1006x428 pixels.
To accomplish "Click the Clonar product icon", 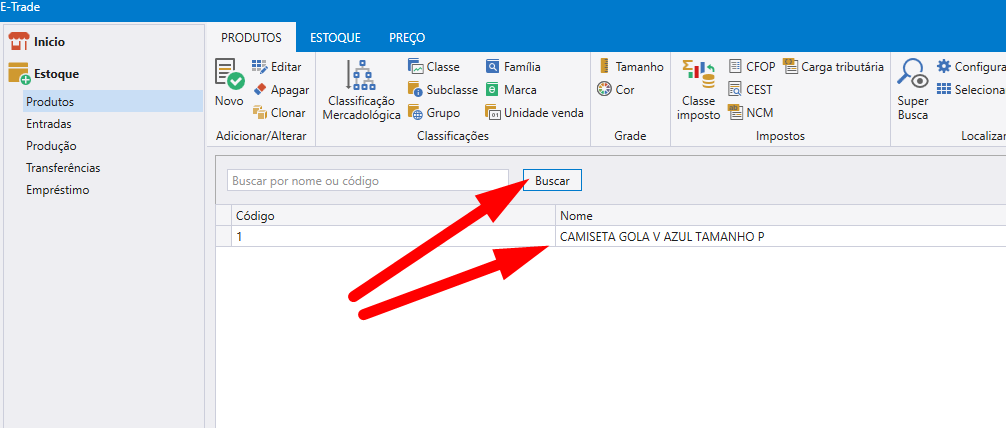I will pyautogui.click(x=260, y=113).
